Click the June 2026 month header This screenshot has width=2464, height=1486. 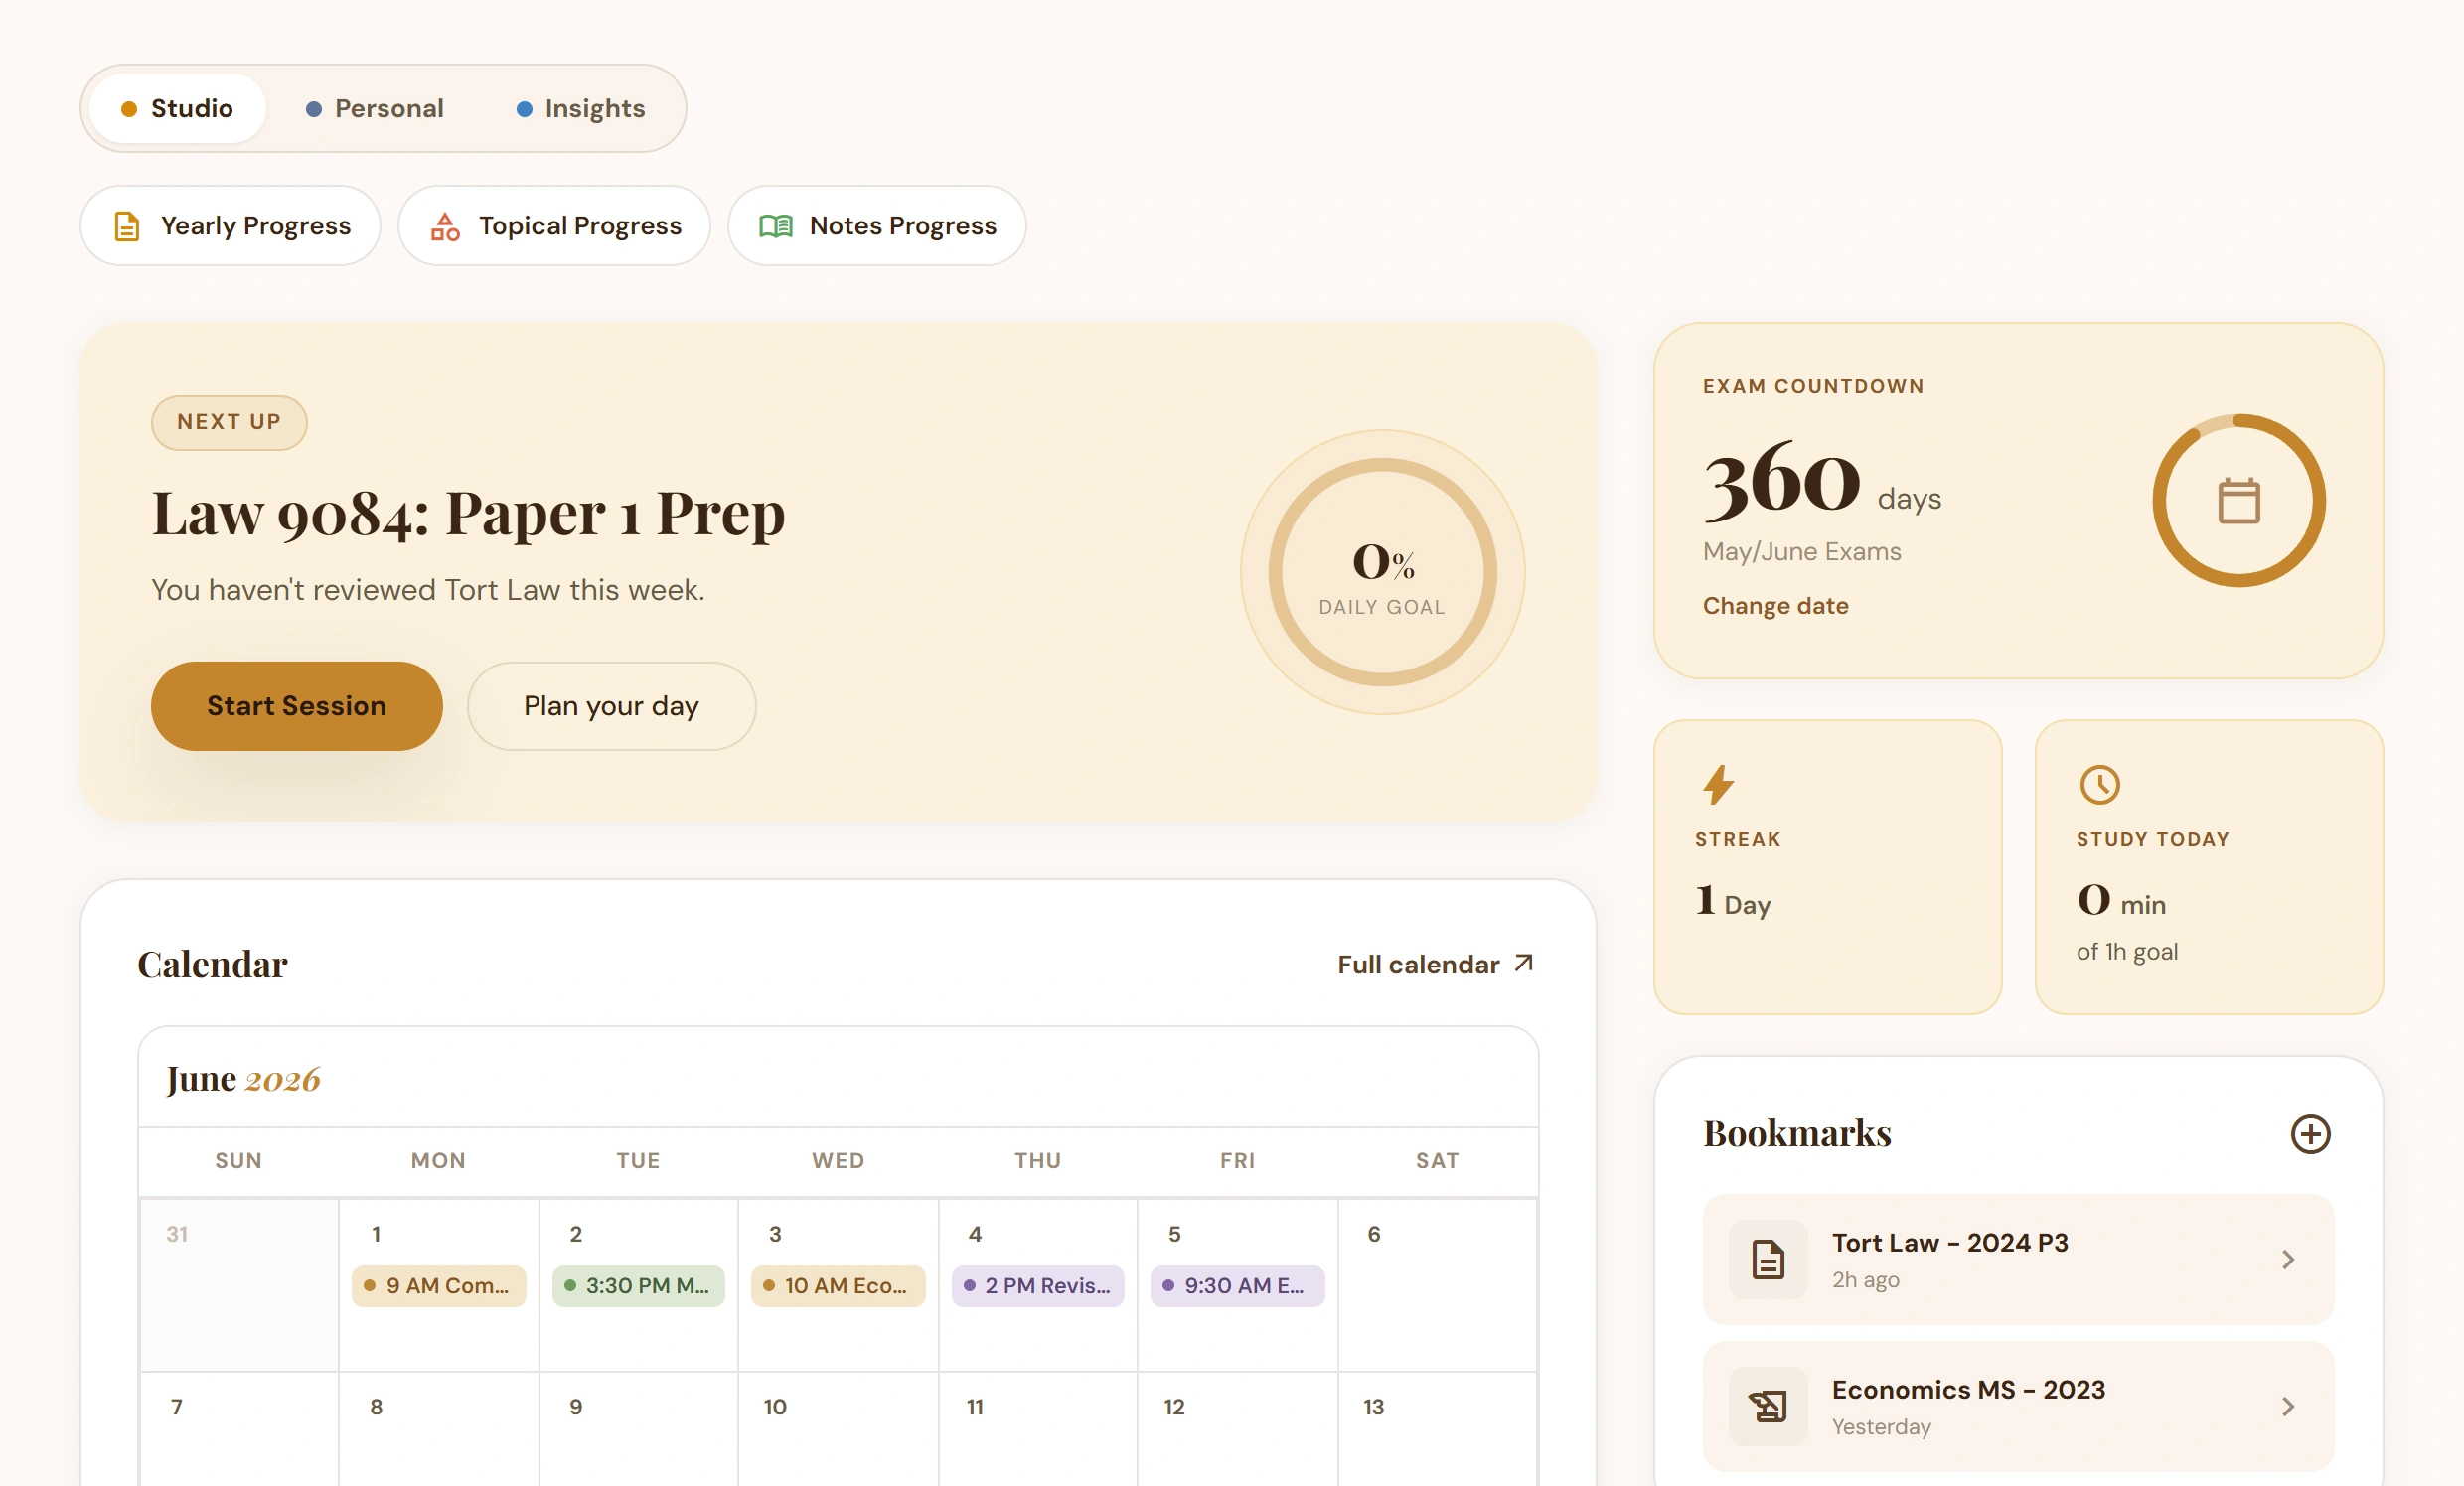coord(243,1079)
